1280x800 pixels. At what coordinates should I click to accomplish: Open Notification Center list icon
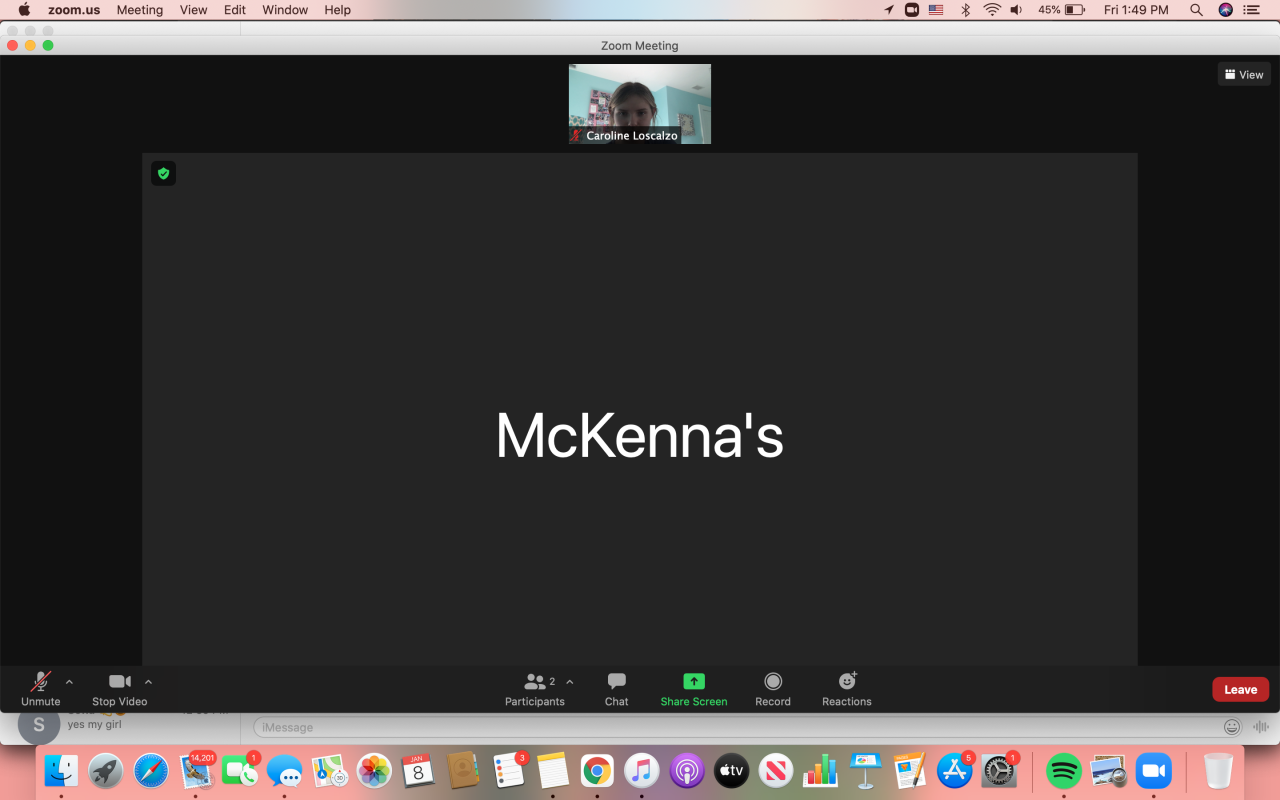(x=1252, y=10)
